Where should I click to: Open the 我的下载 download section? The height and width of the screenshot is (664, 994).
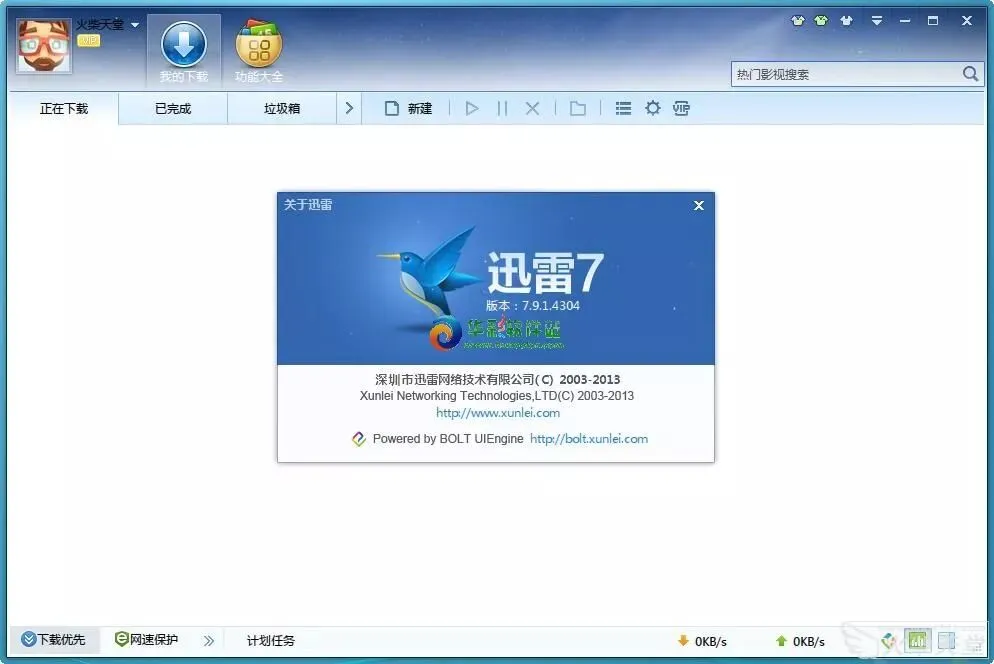(x=184, y=51)
